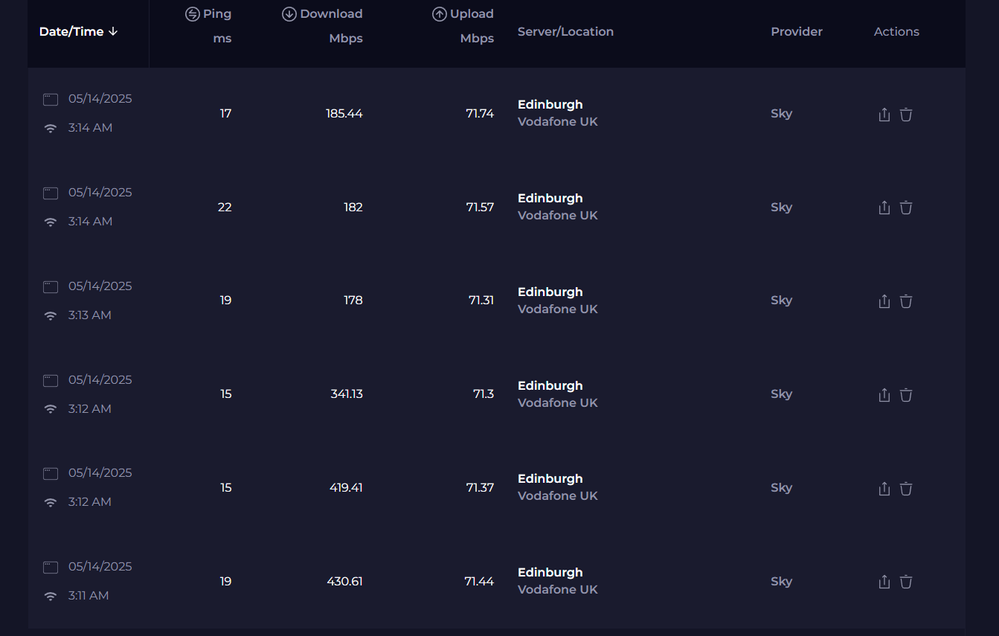Sort by the Upload Mbps header
This screenshot has width=999, height=636.
[463, 15]
